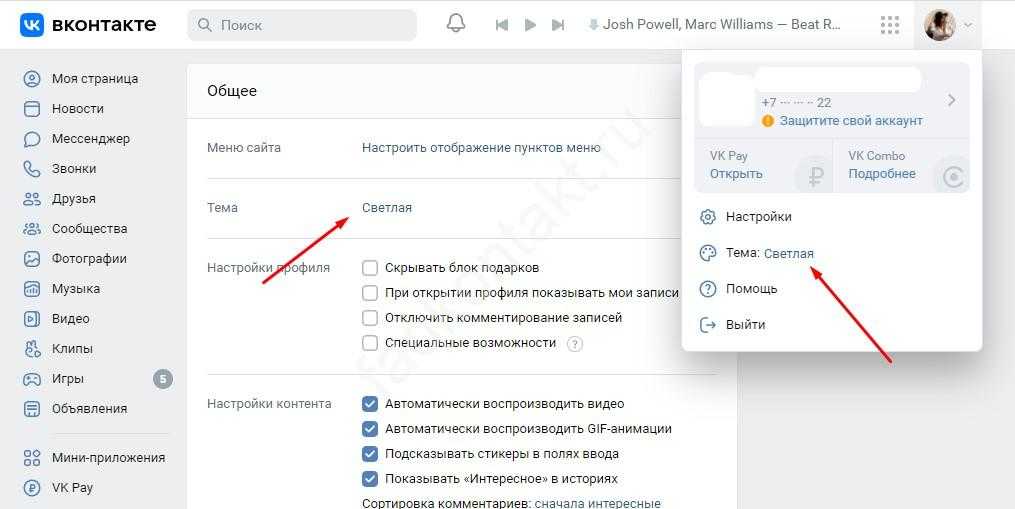Choose Выйти in the profile menu
This screenshot has height=509, width=1015.
click(745, 325)
